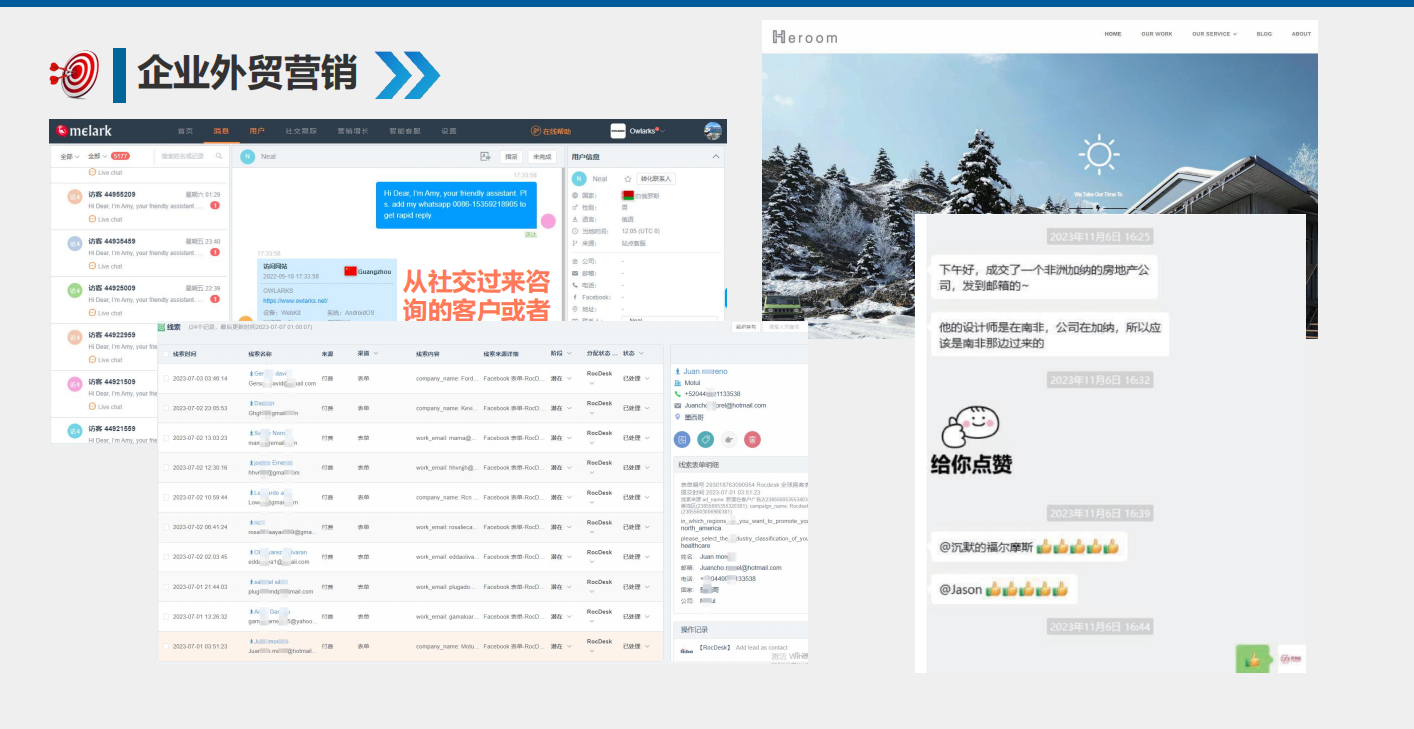Click the magnifier icon in visitor search box
This screenshot has height=729, width=1414.
click(x=219, y=156)
